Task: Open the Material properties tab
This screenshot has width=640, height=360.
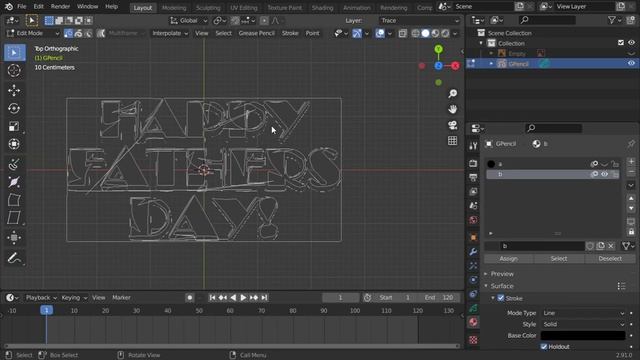Action: coord(473,322)
